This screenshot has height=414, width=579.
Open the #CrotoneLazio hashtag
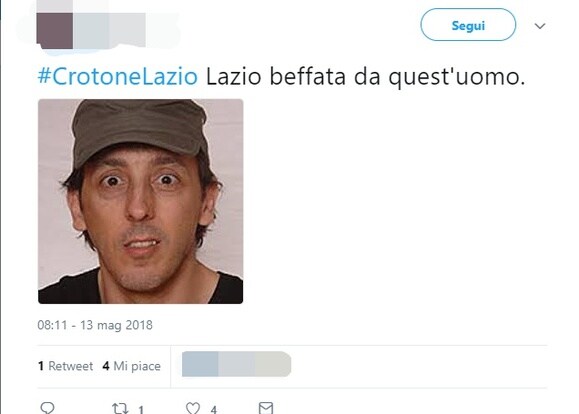click(118, 76)
